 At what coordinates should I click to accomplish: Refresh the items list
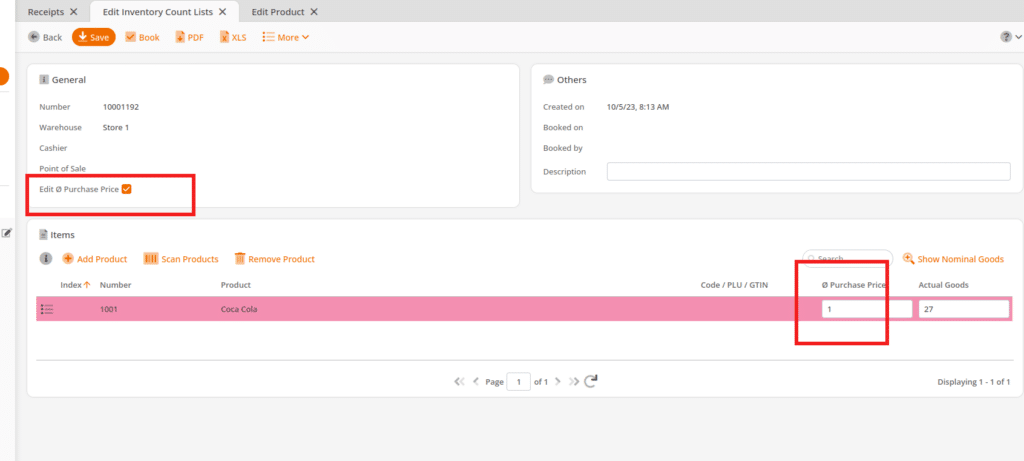[x=591, y=381]
